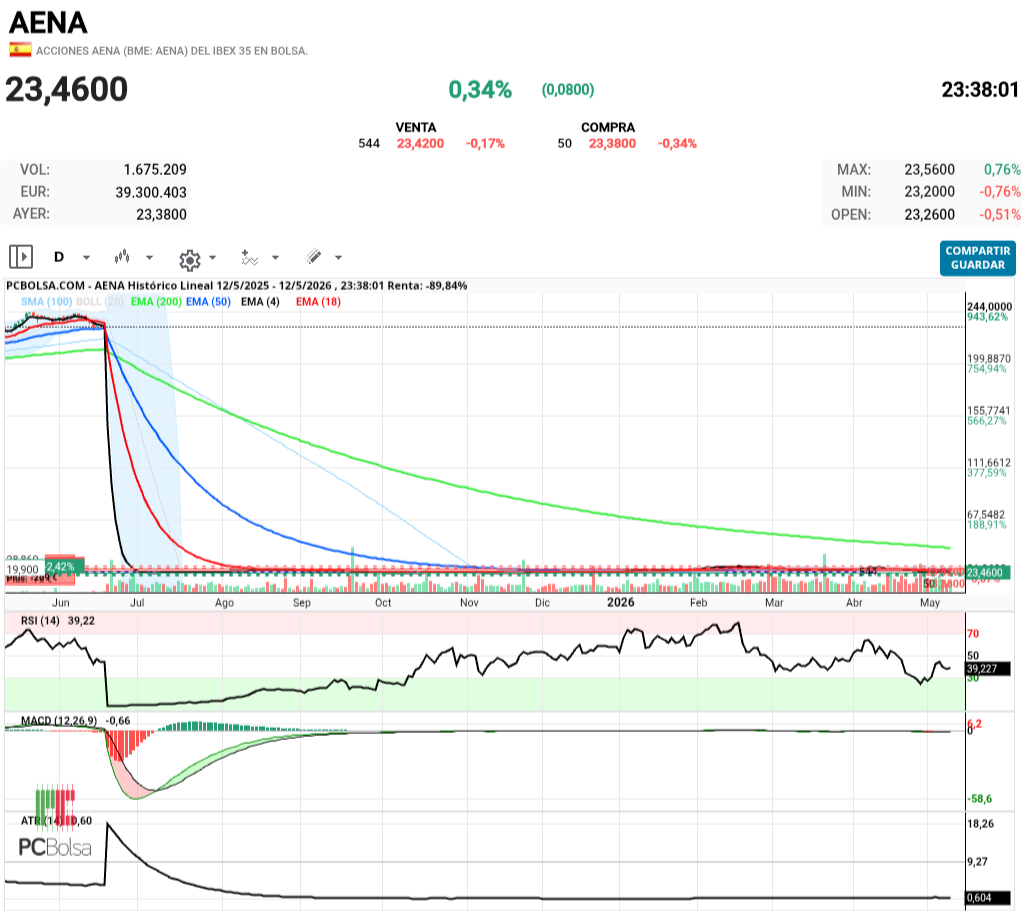Click the EUR value 39.300.403
This screenshot has width=1026, height=911.
(151, 192)
